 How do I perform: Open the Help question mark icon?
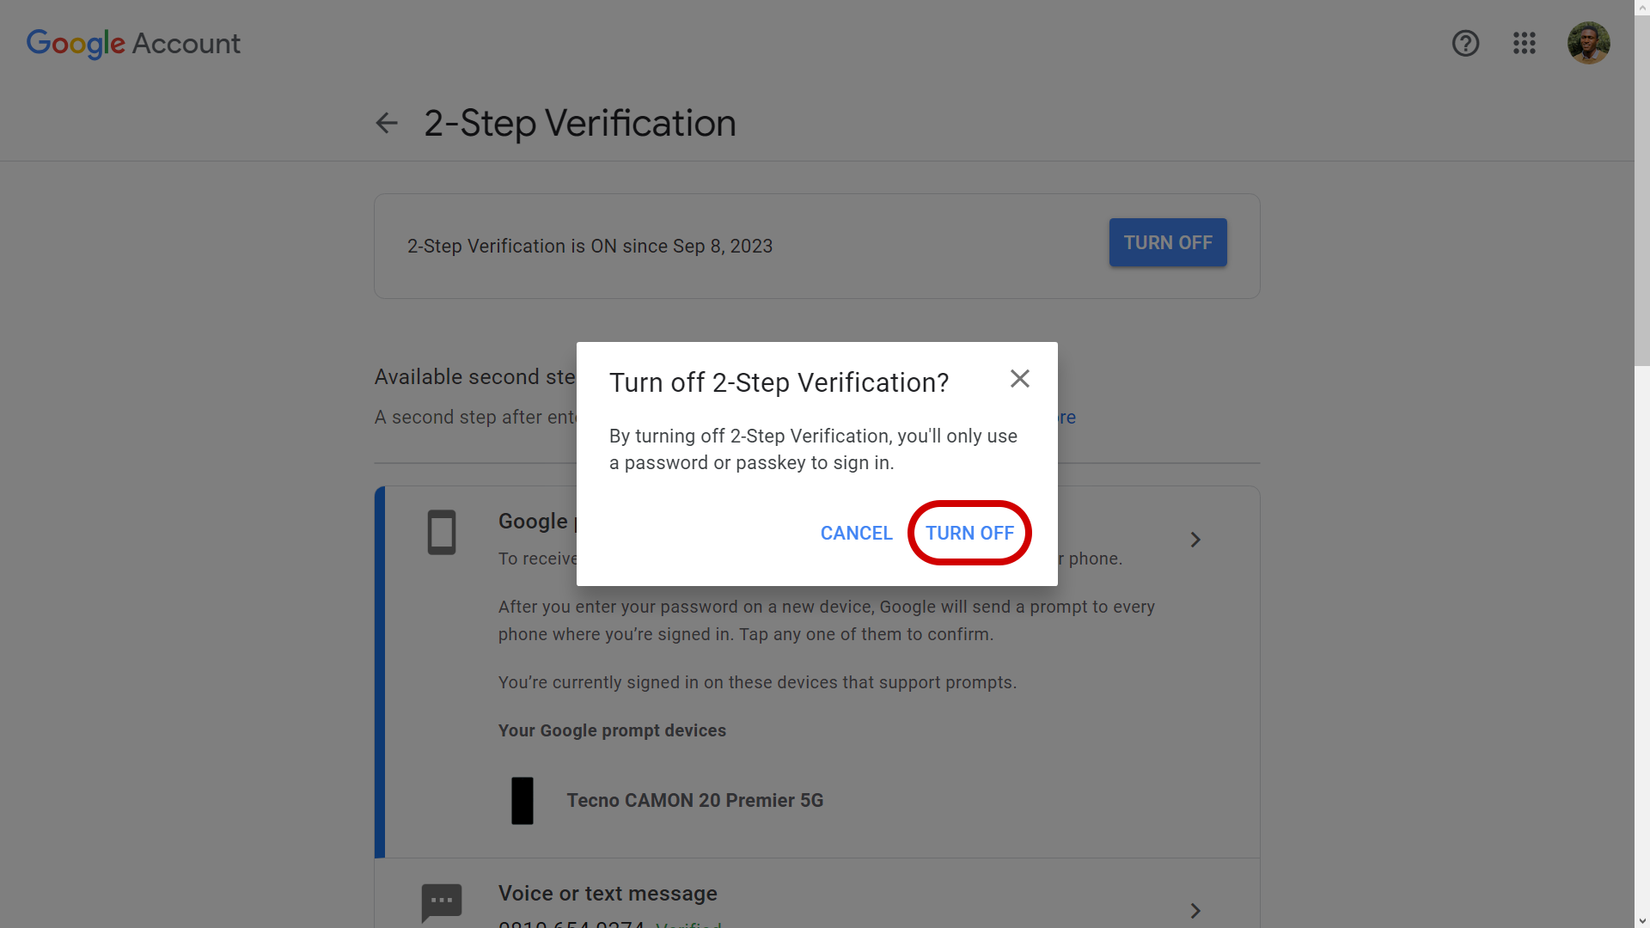pyautogui.click(x=1465, y=43)
